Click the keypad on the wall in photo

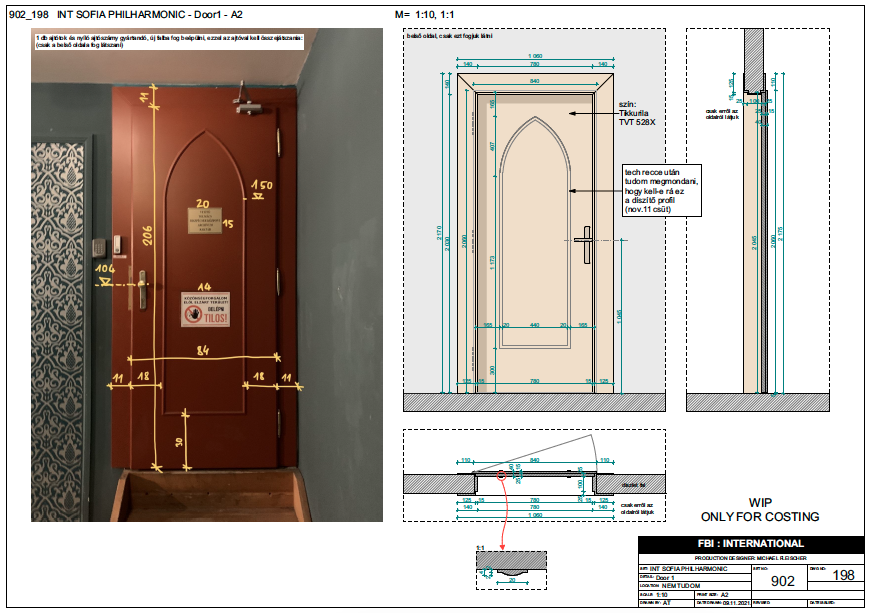[x=100, y=247]
